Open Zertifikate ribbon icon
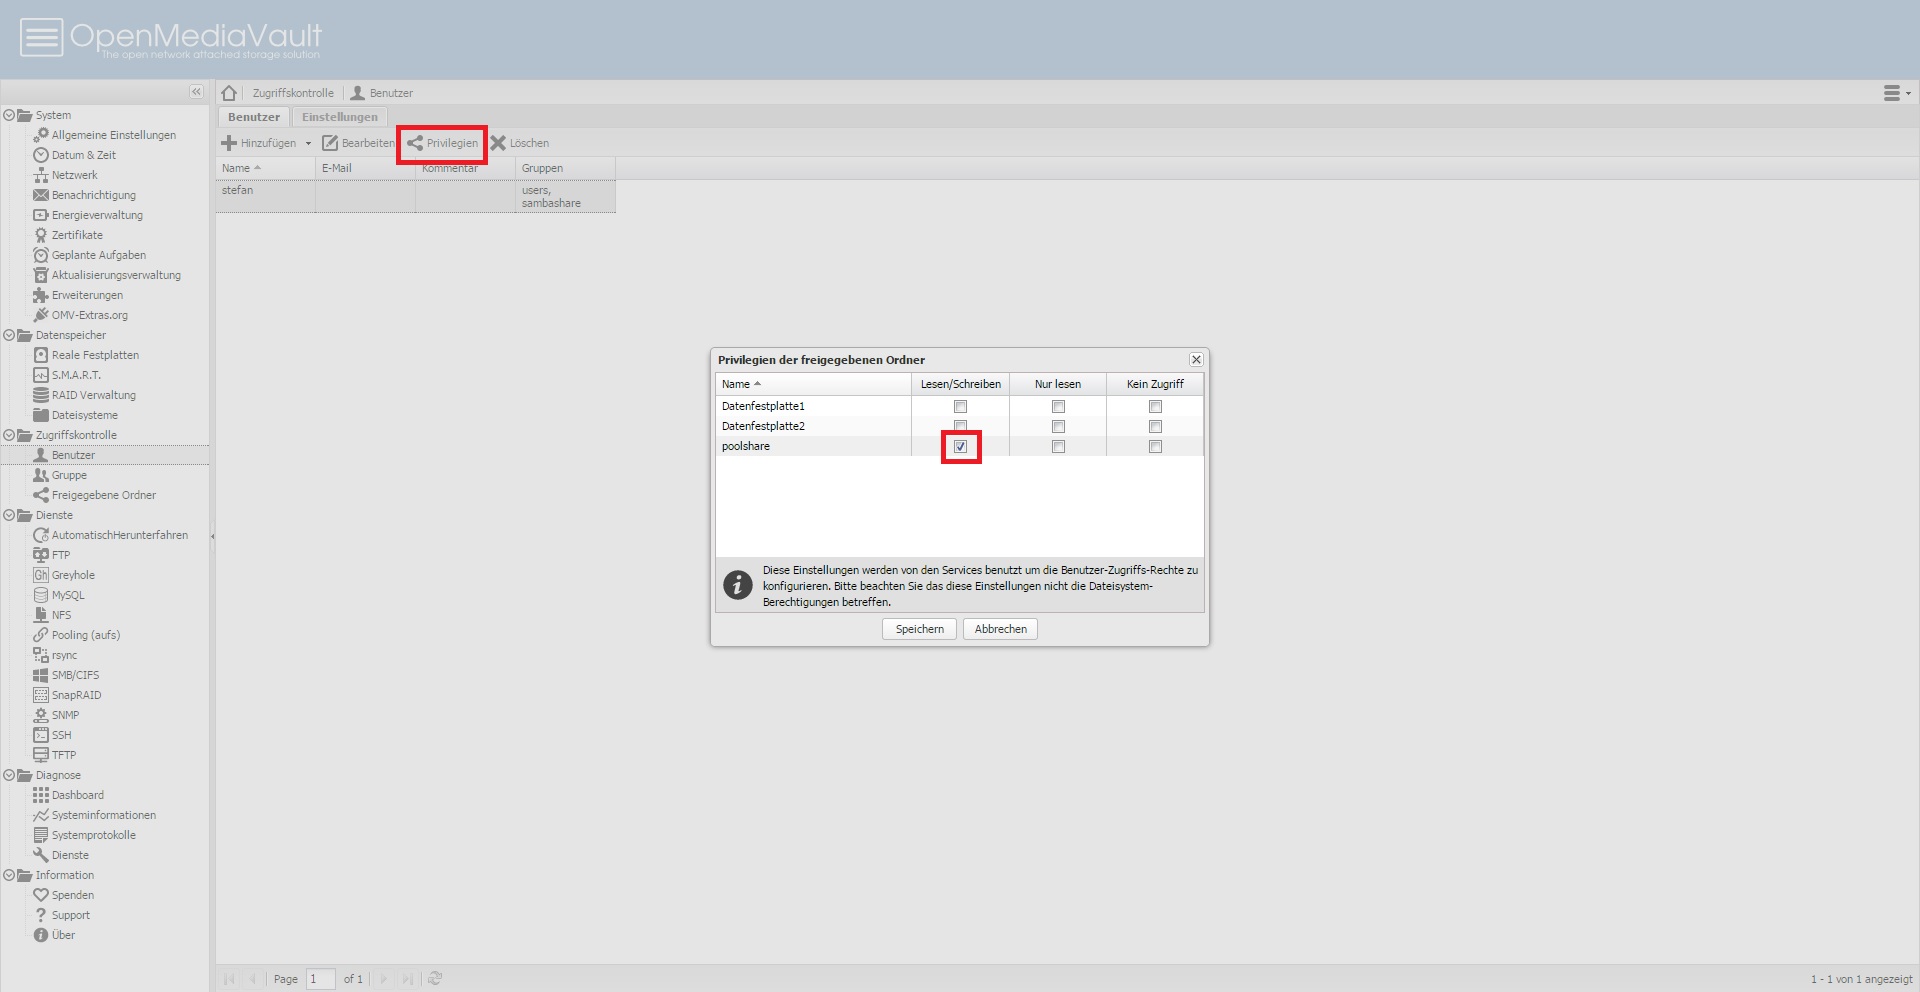This screenshot has width=1920, height=992. pyautogui.click(x=41, y=235)
